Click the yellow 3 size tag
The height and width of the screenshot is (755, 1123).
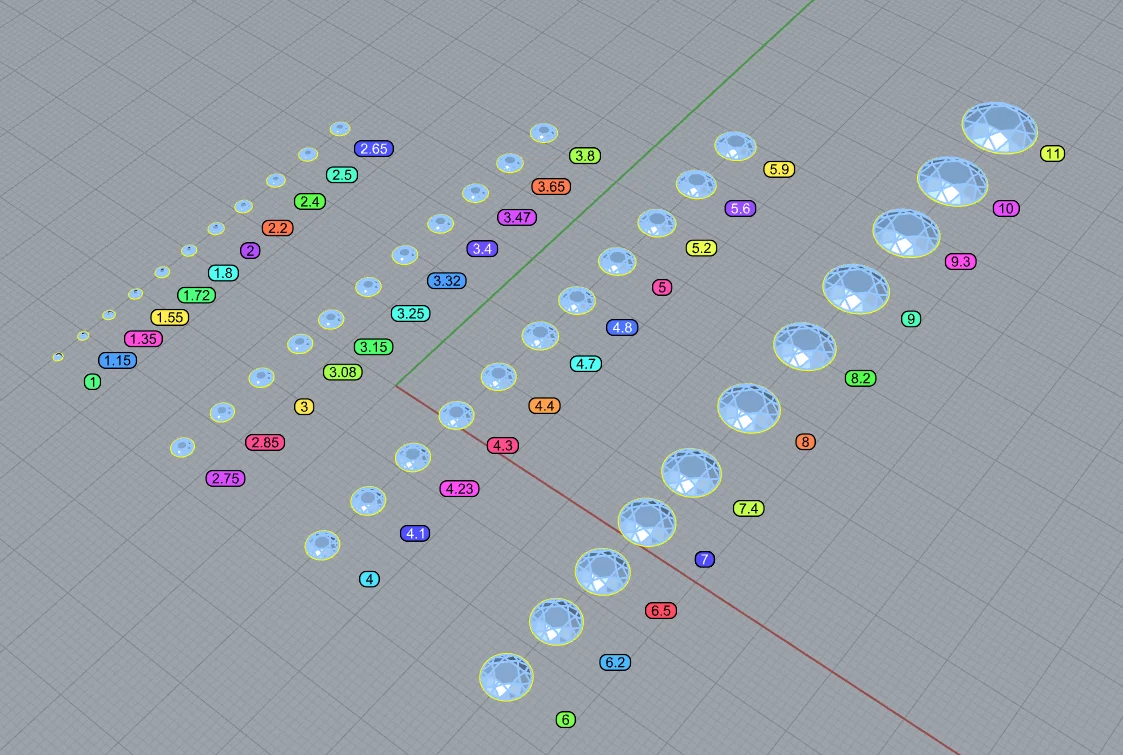304,406
